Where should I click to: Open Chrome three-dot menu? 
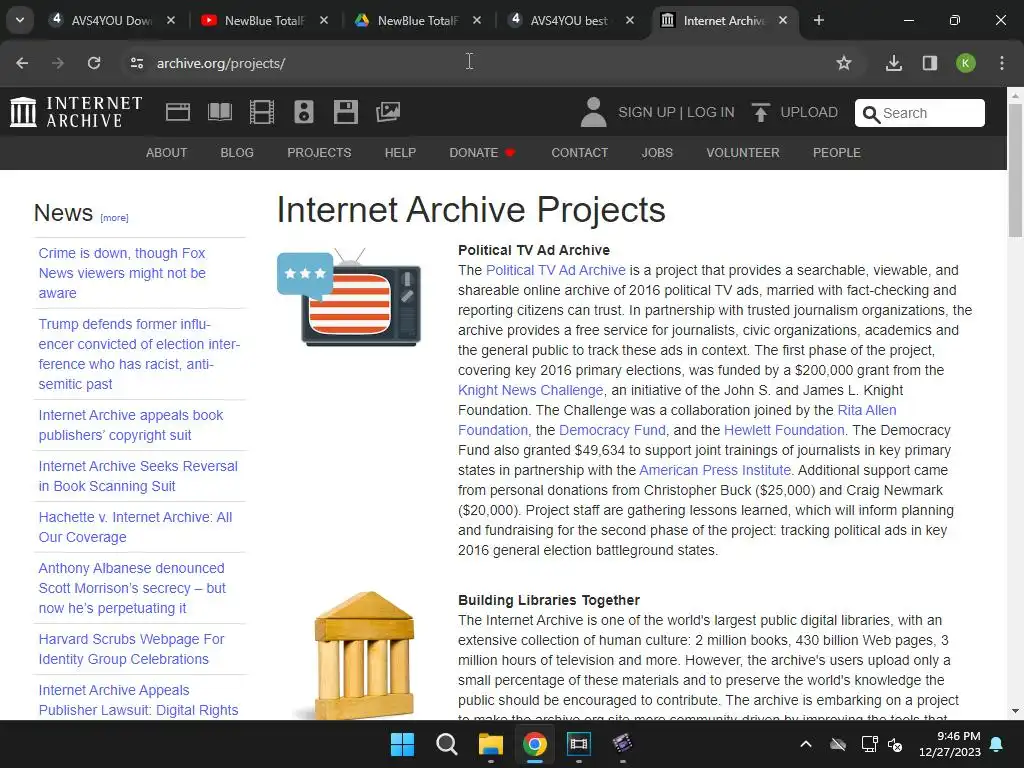click(1002, 63)
